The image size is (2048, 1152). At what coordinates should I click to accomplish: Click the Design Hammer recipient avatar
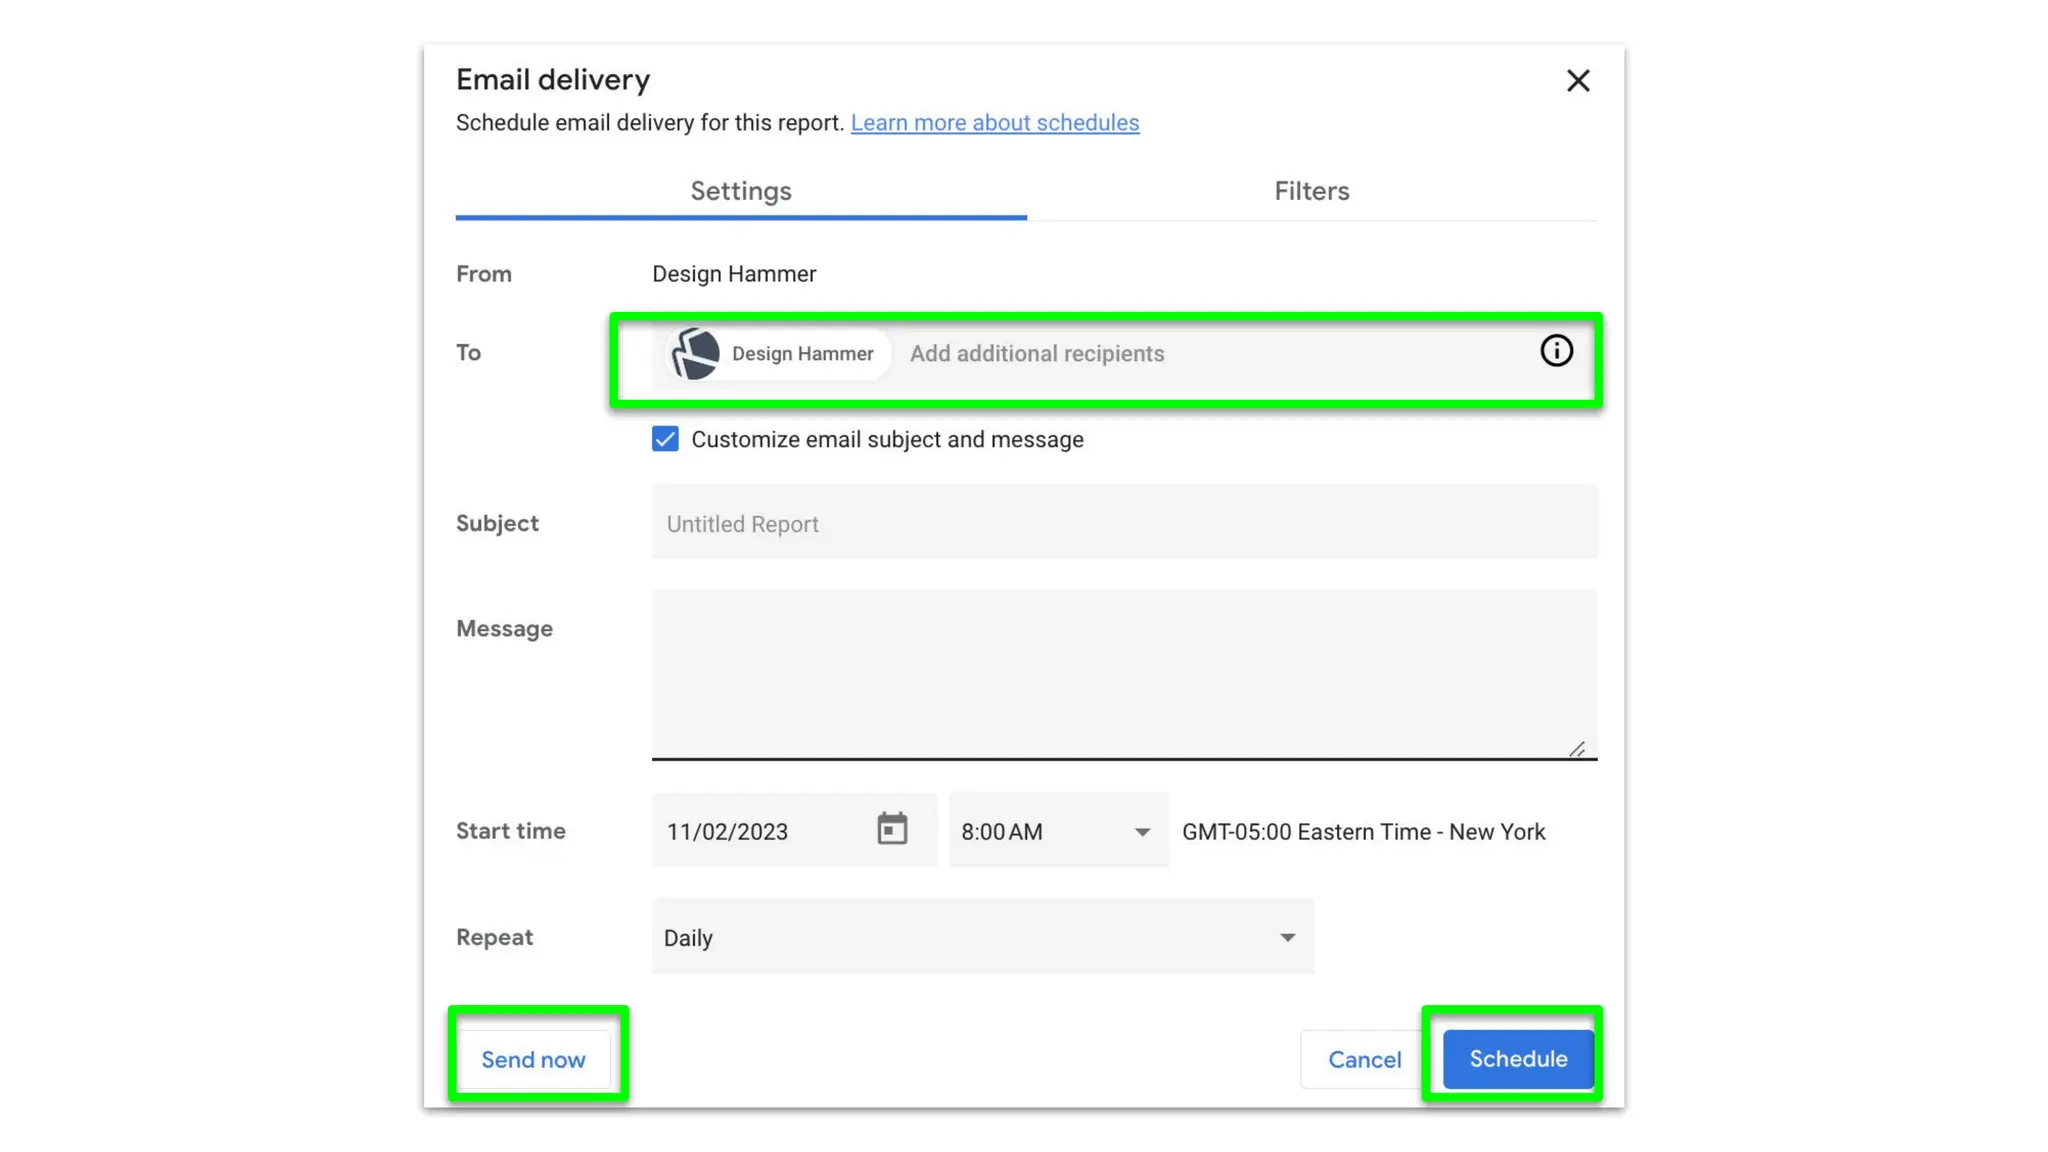pos(696,354)
